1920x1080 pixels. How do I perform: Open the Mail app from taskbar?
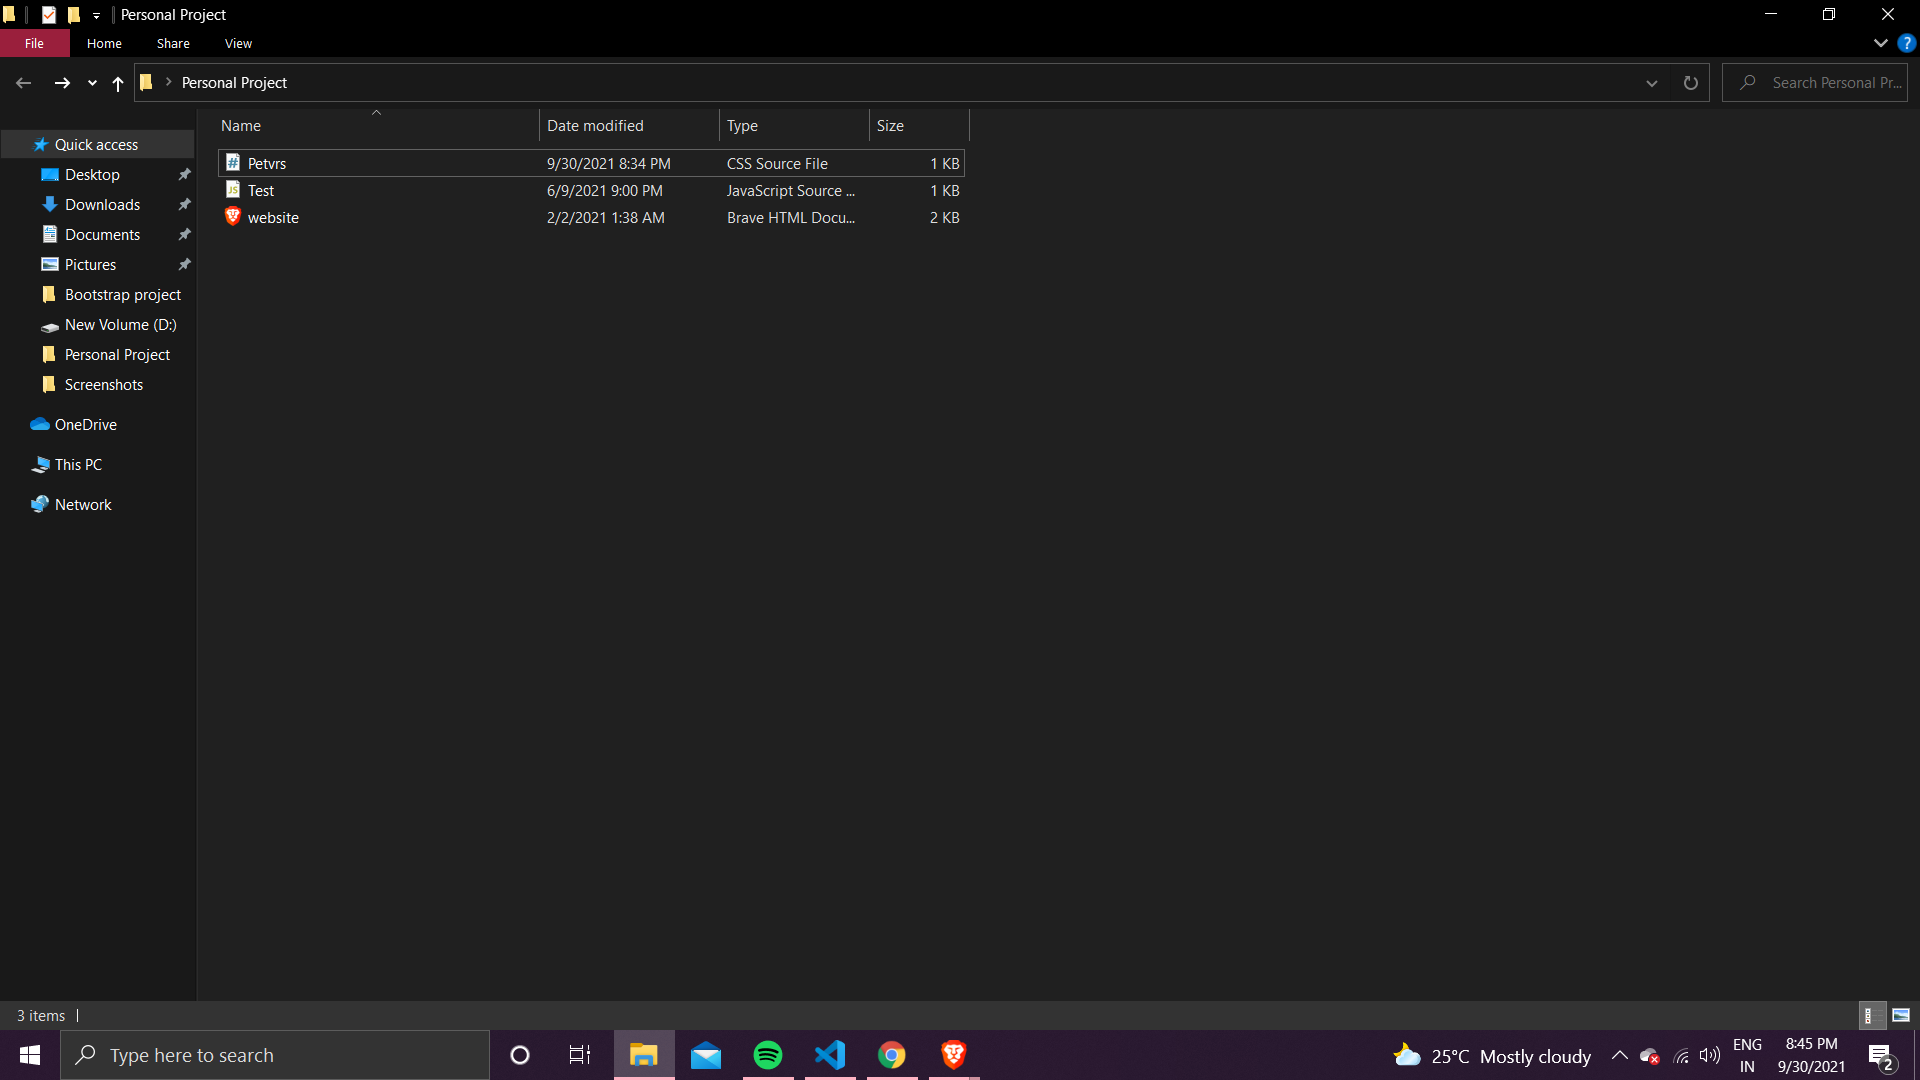705,1055
